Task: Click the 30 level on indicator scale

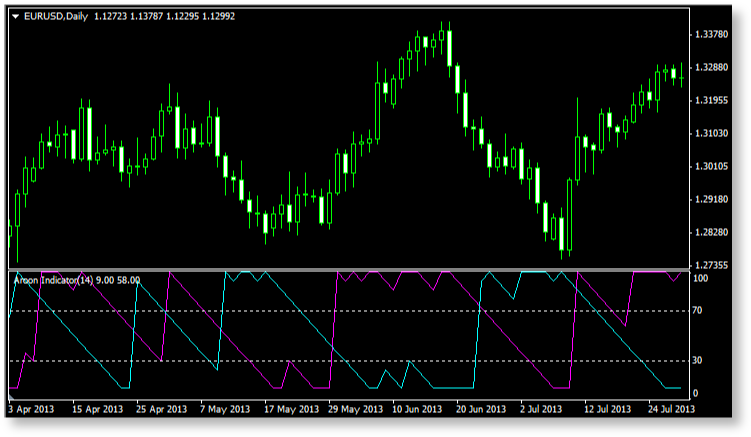Action: (x=699, y=360)
